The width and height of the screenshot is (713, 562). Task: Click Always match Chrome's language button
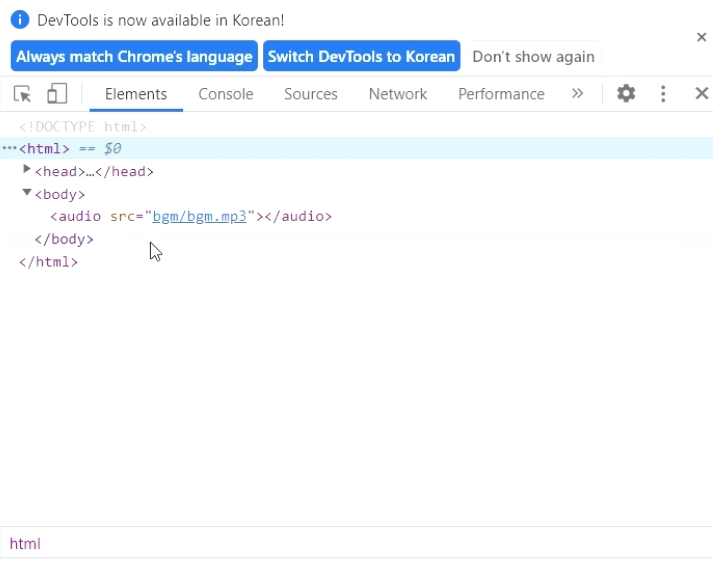(134, 56)
